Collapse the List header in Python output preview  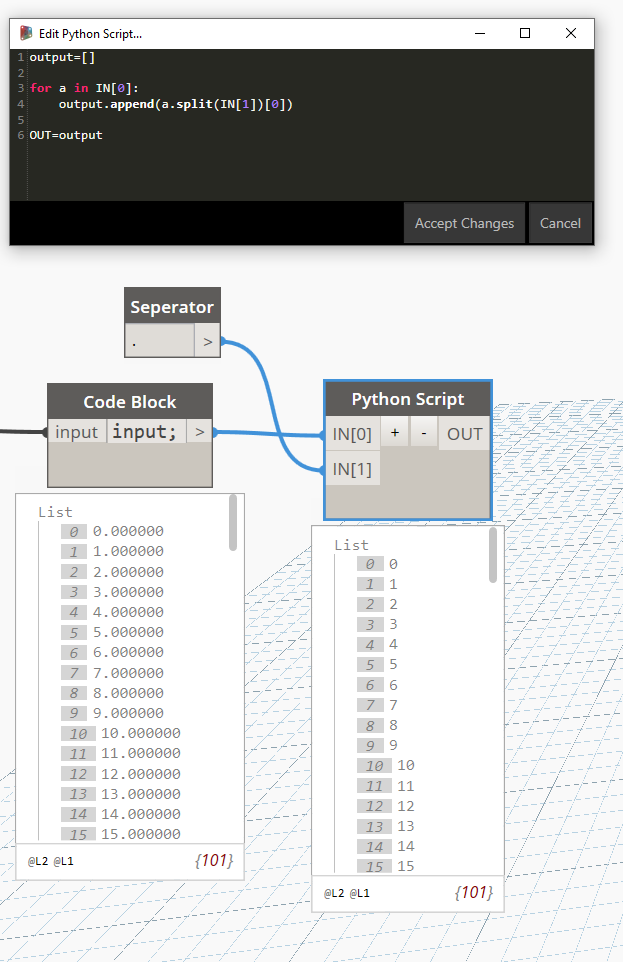pos(351,545)
